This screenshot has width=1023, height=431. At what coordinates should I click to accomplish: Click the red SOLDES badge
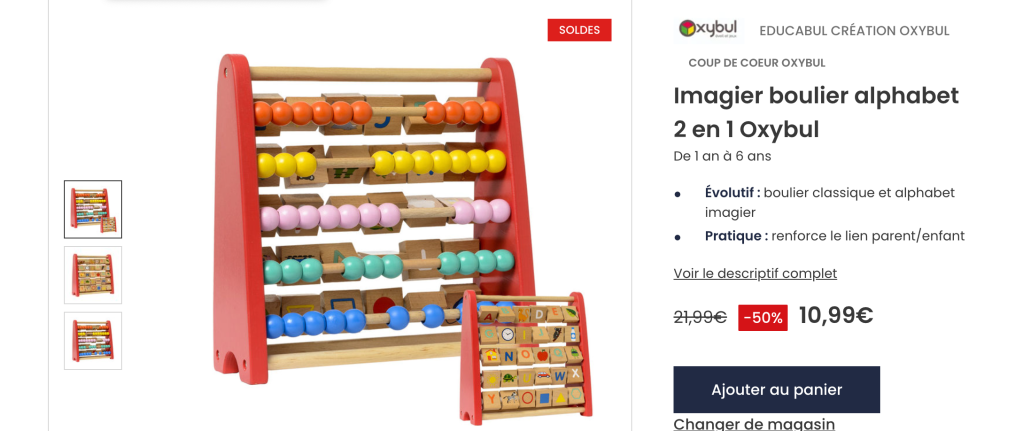click(x=579, y=30)
